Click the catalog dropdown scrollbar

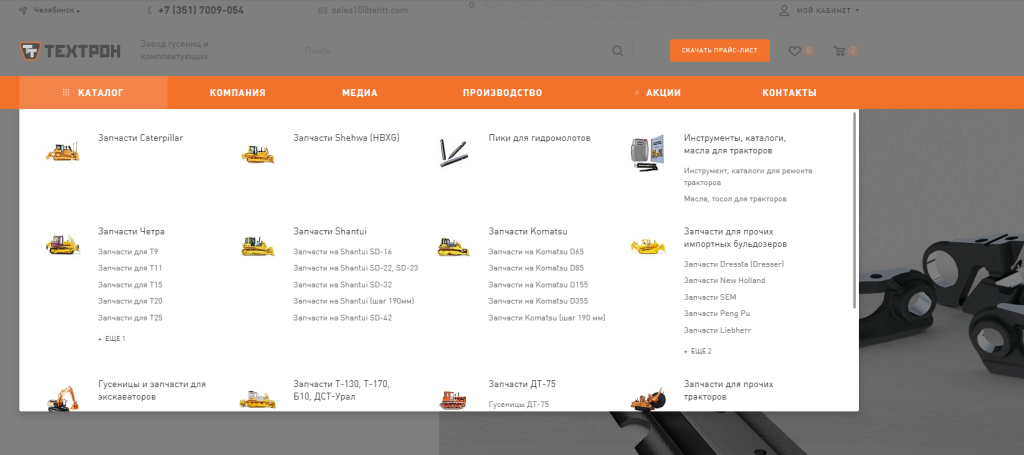point(854,210)
